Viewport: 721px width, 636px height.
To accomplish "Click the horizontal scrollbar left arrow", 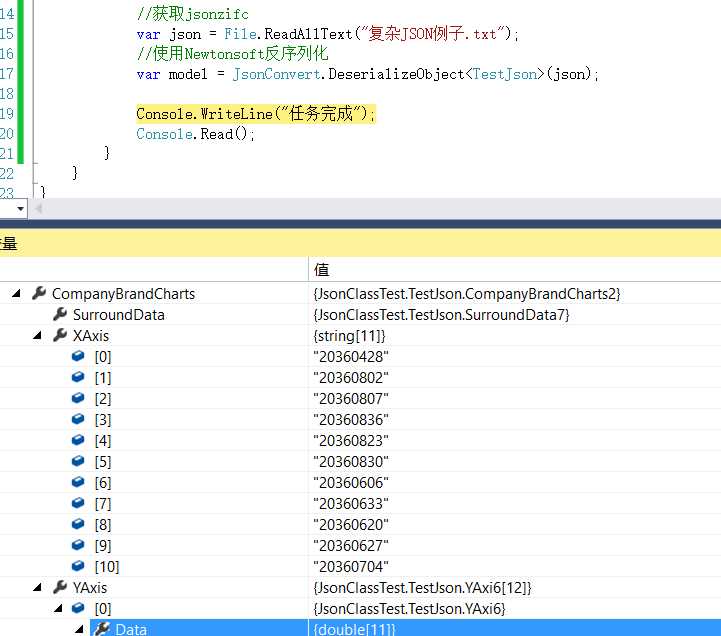I will pyautogui.click(x=39, y=209).
